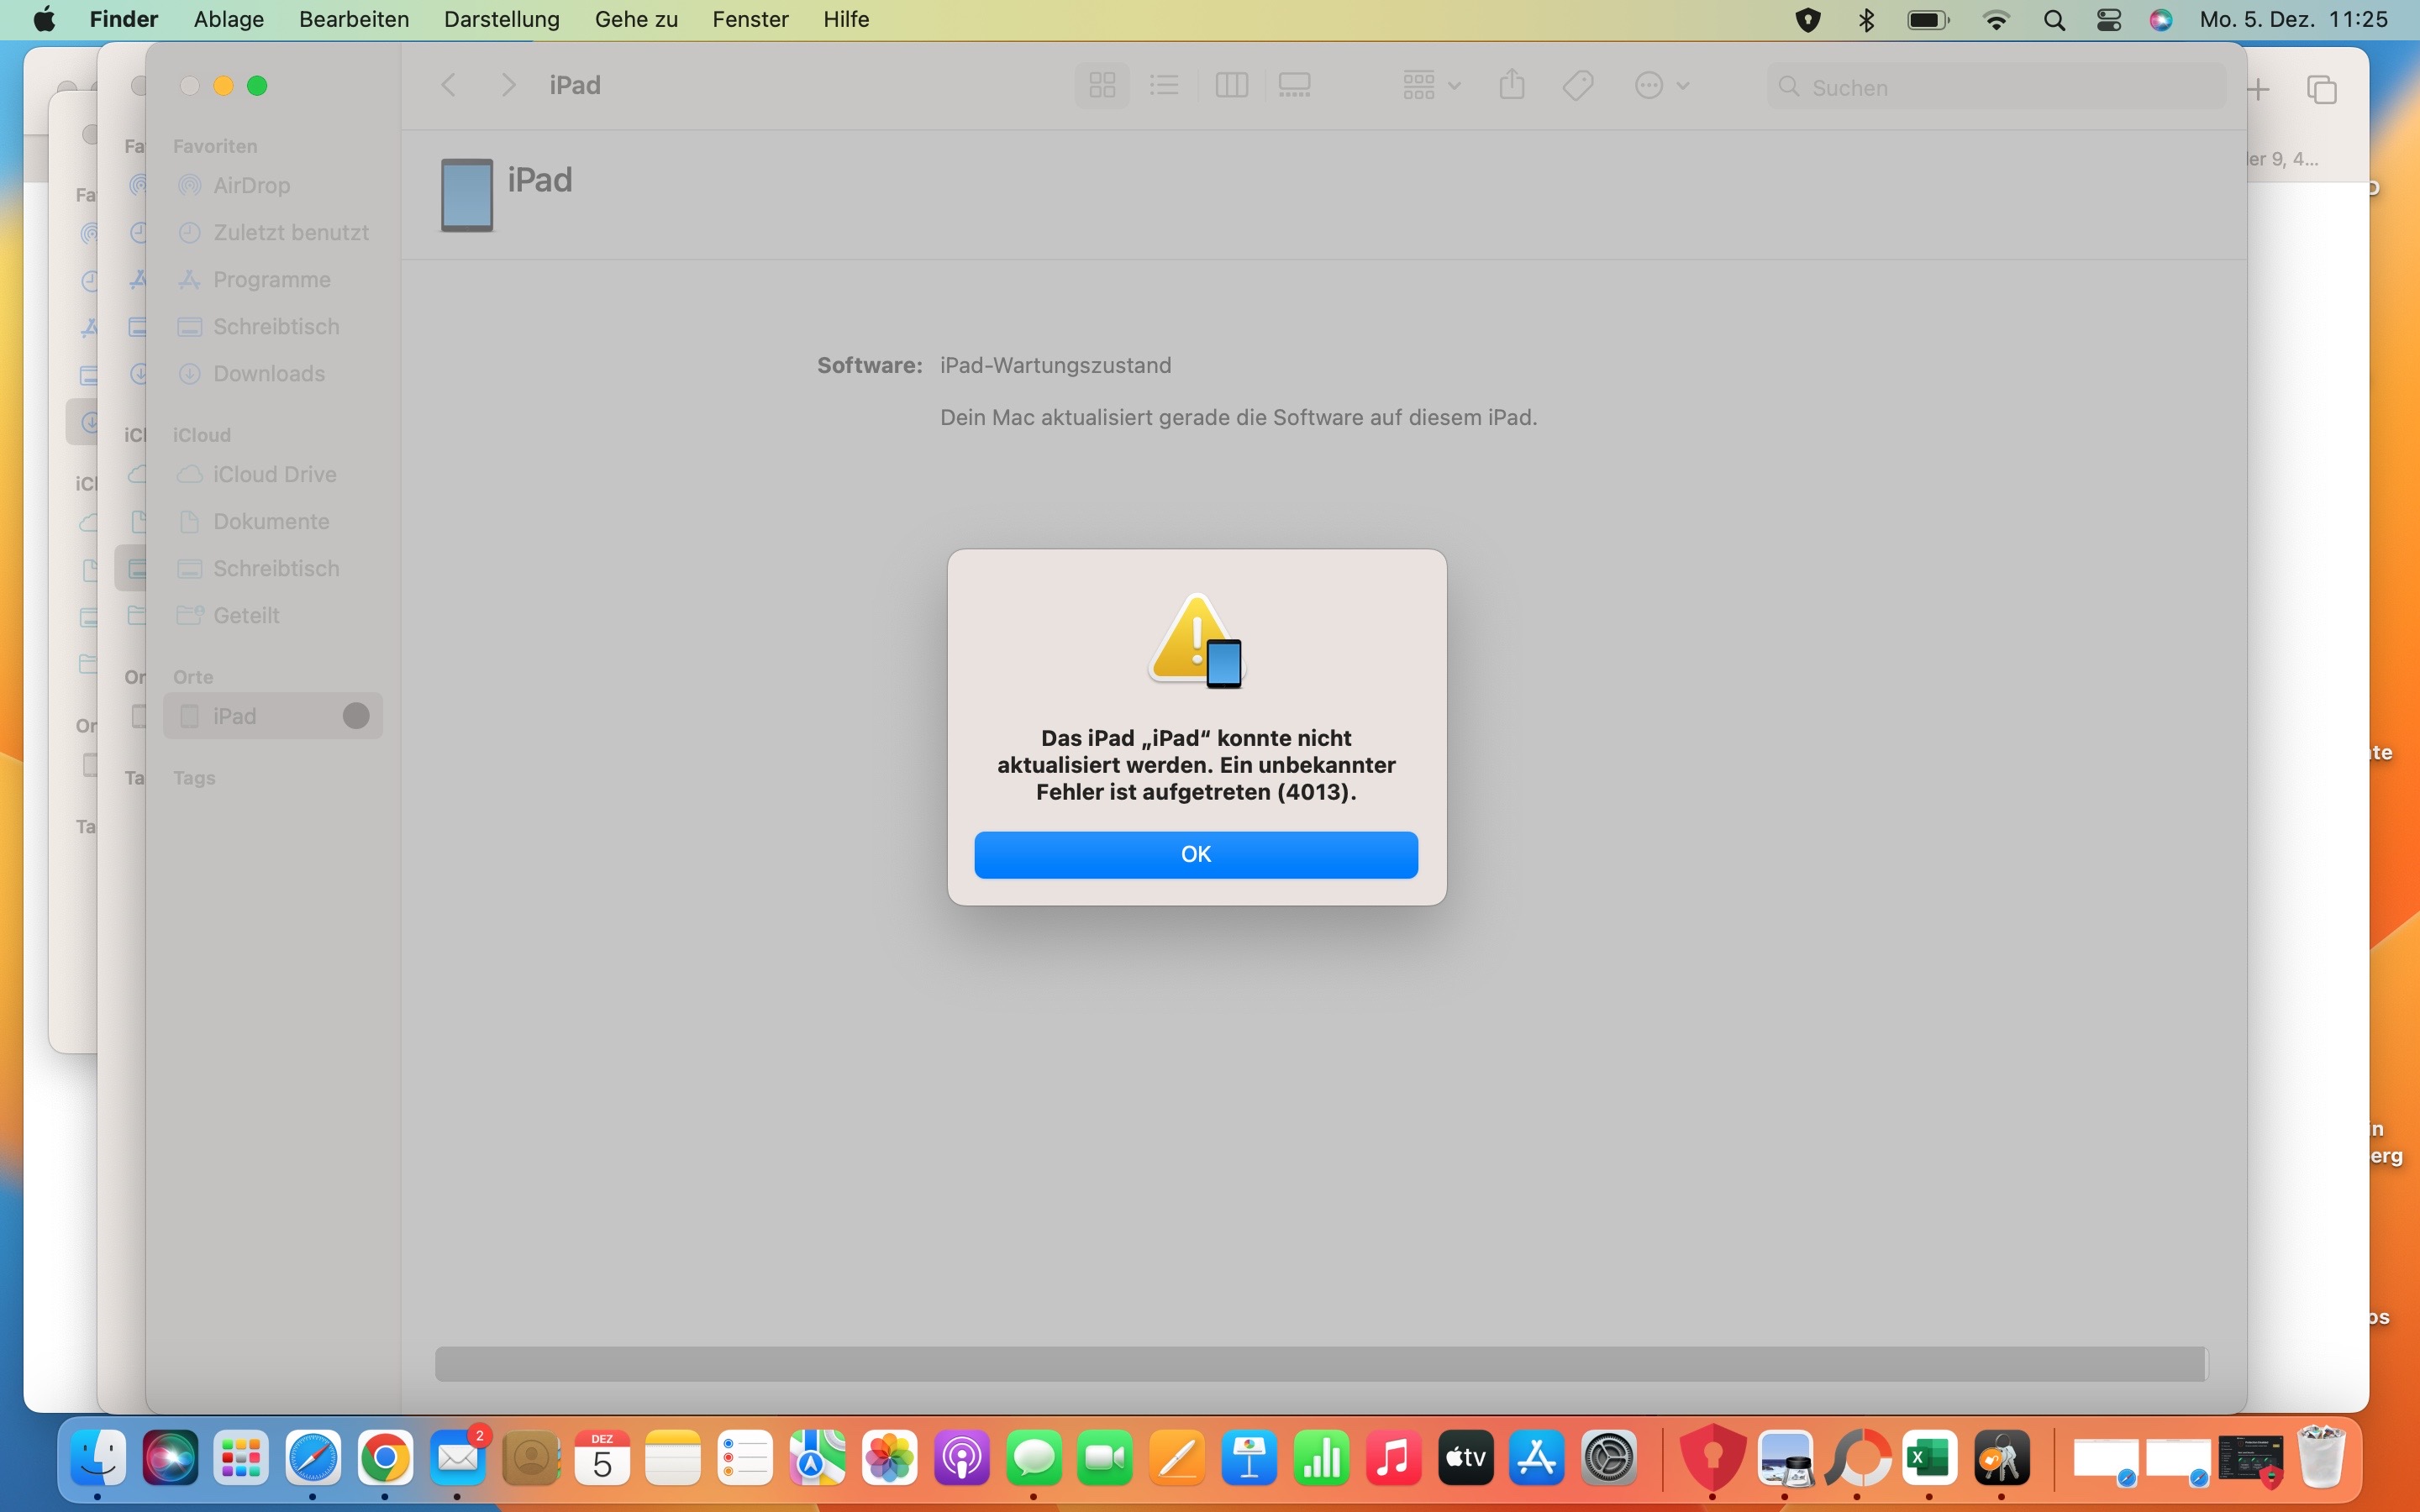The width and height of the screenshot is (2420, 1512).
Task: Click the update progress bar
Action: [x=1320, y=1363]
